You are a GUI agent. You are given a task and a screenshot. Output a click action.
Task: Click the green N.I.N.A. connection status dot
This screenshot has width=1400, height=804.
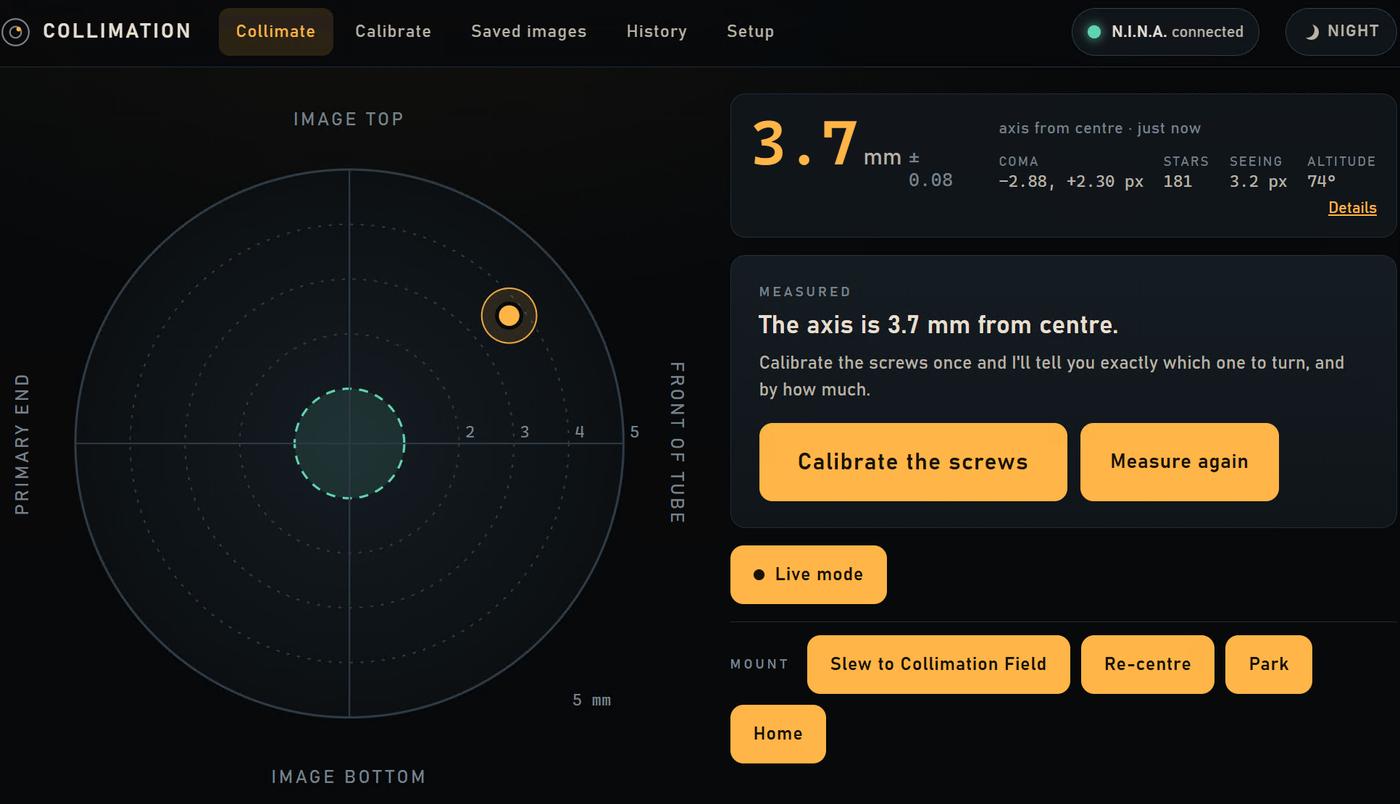click(1094, 32)
